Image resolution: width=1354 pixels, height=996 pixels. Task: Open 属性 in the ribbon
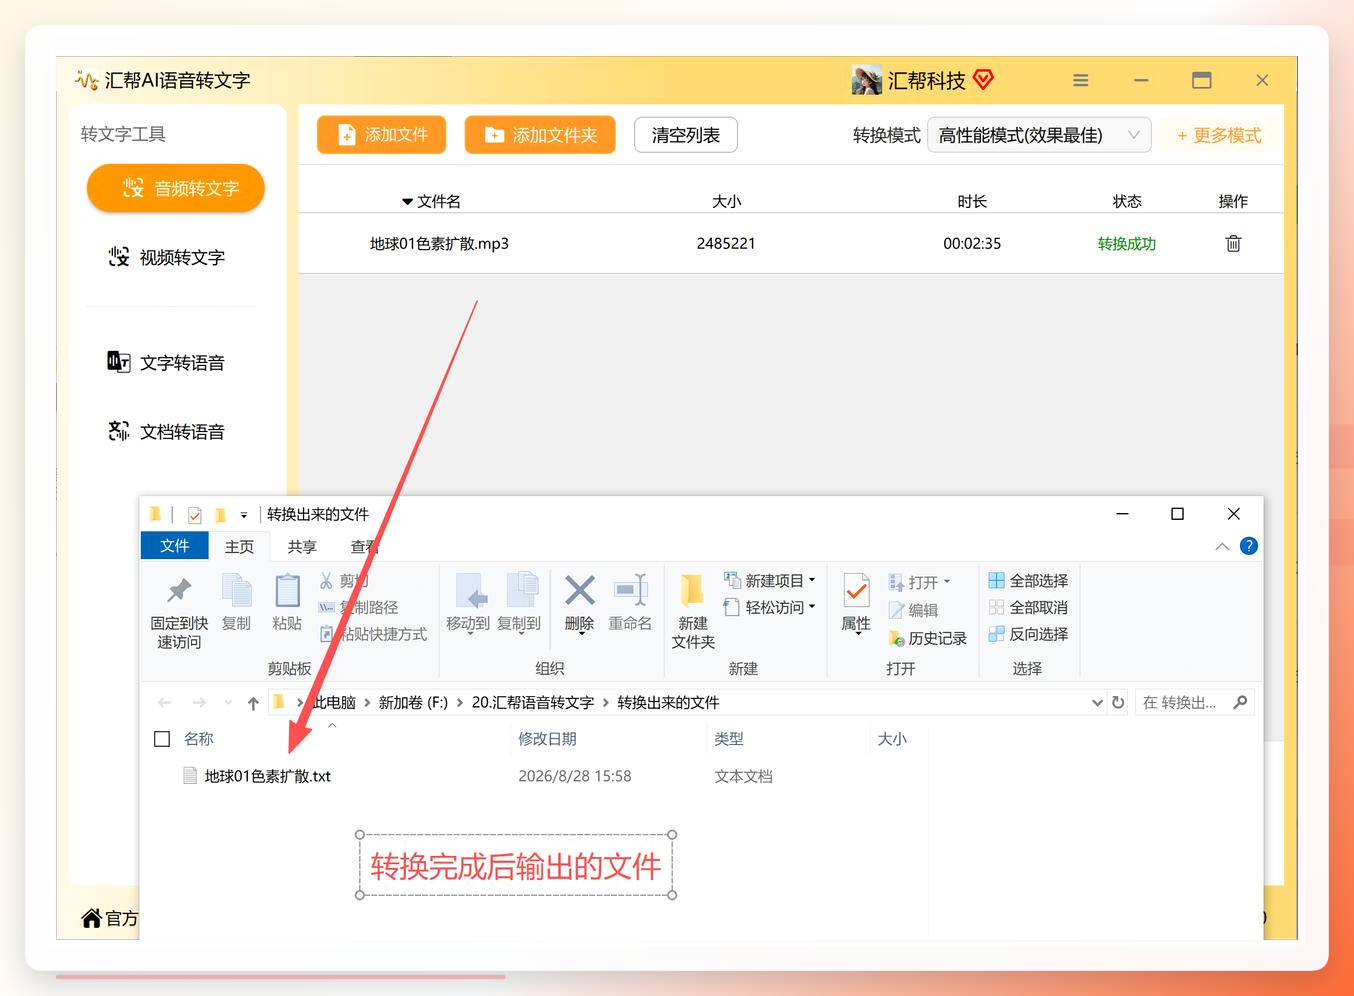pyautogui.click(x=856, y=603)
